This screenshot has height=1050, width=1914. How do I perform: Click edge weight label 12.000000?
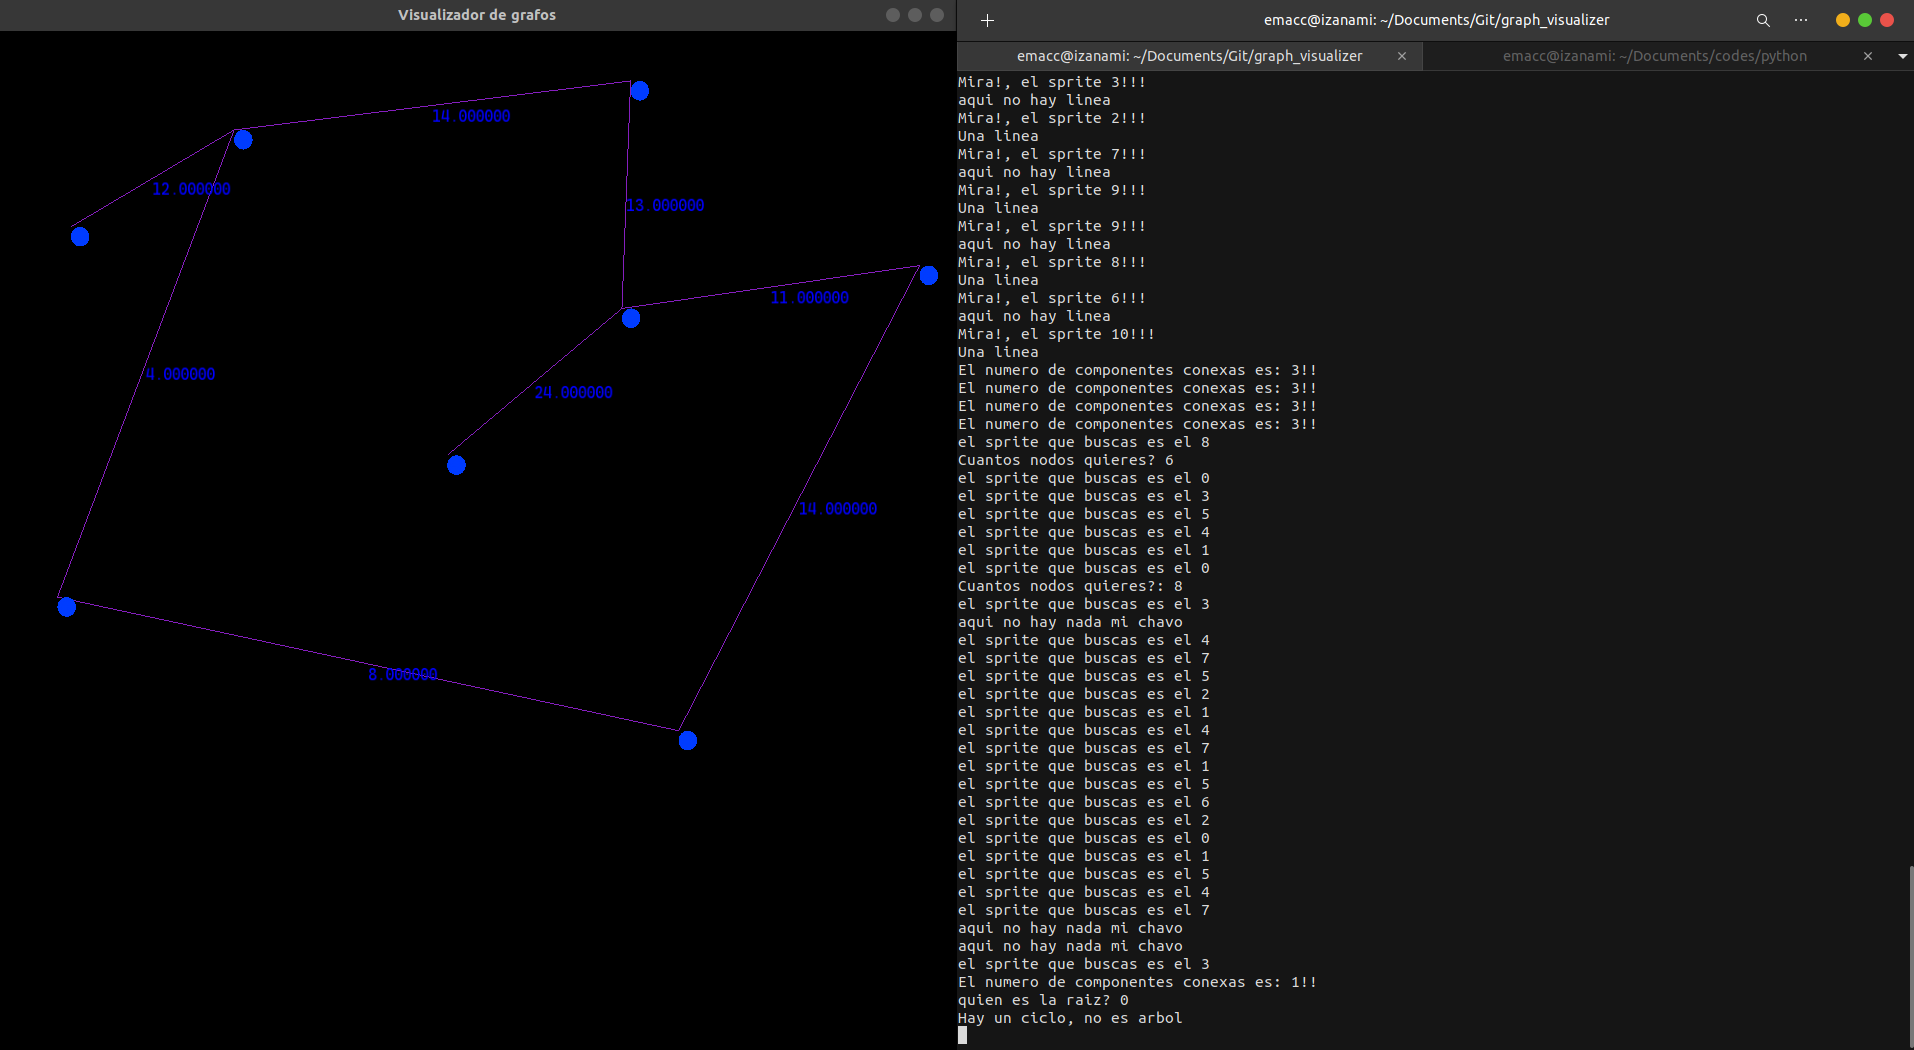pos(191,189)
